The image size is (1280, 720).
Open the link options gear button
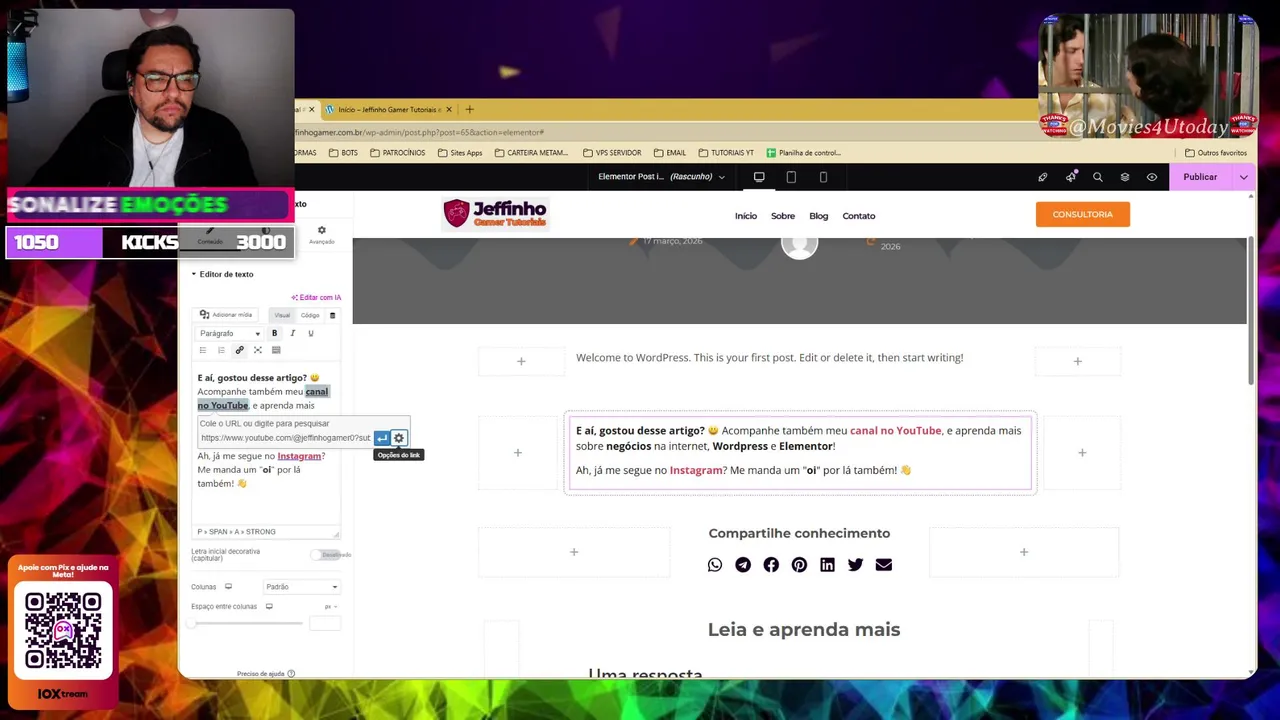point(399,438)
